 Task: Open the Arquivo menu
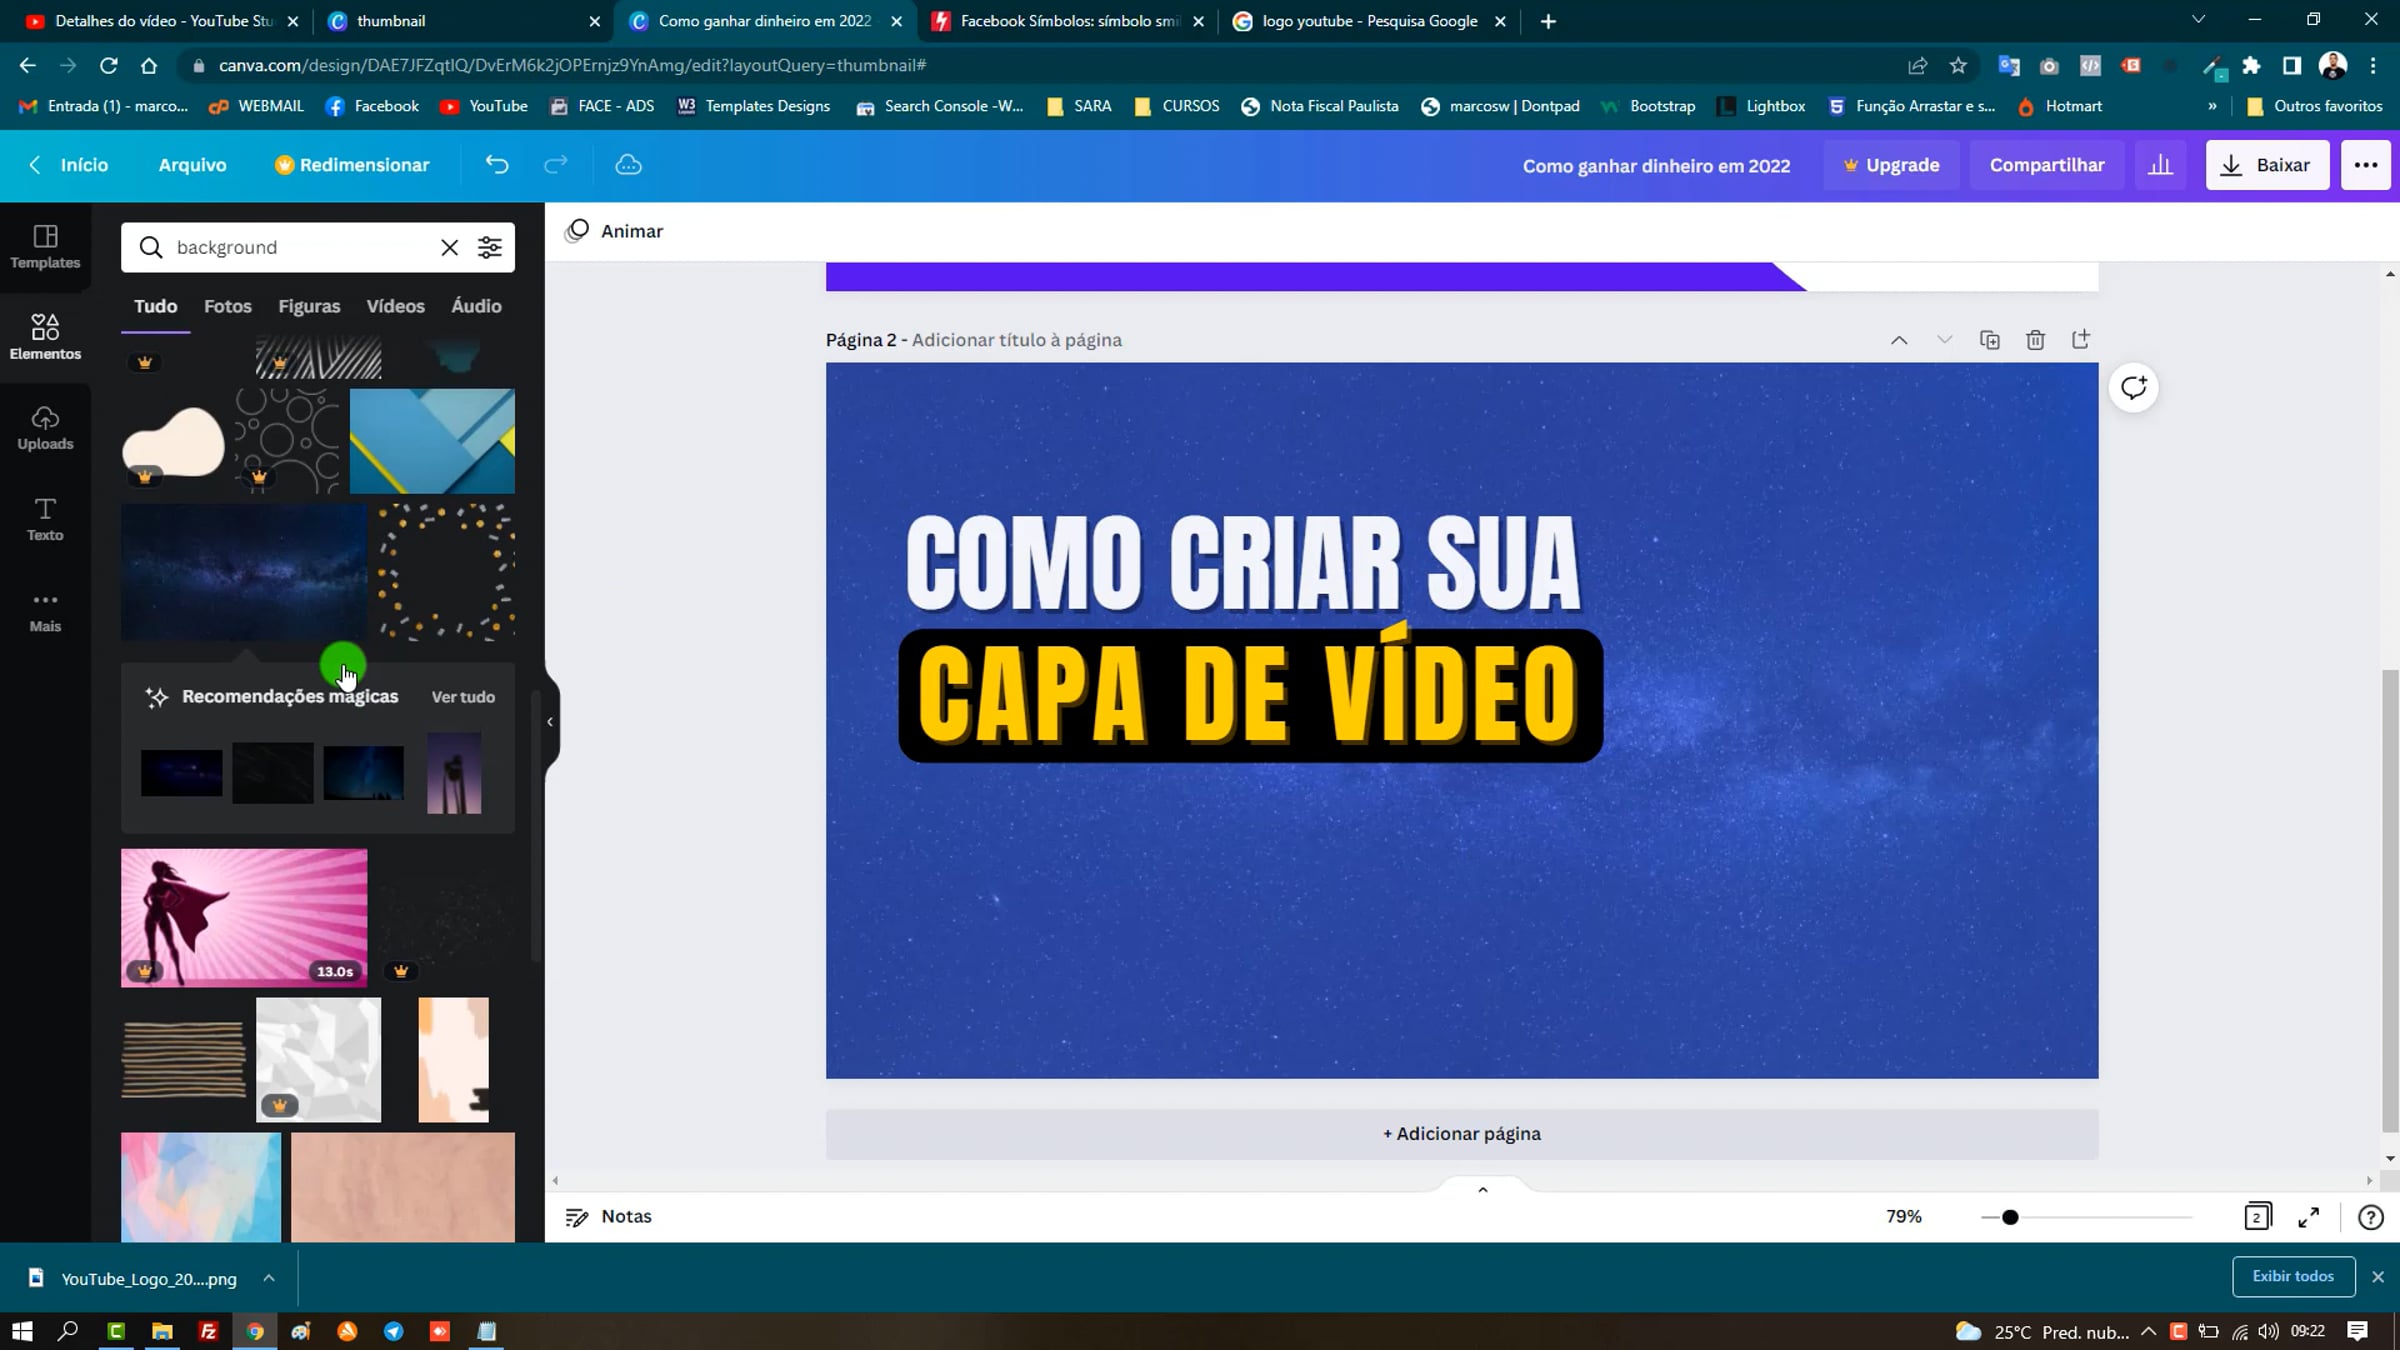point(192,165)
